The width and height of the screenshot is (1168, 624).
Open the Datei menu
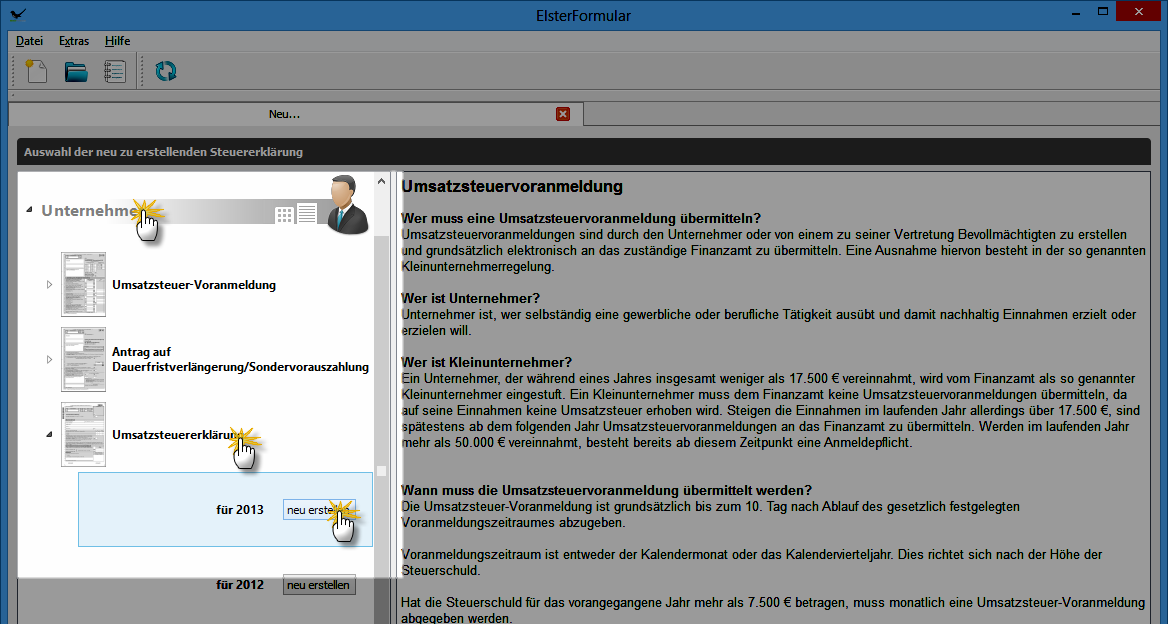click(30, 41)
